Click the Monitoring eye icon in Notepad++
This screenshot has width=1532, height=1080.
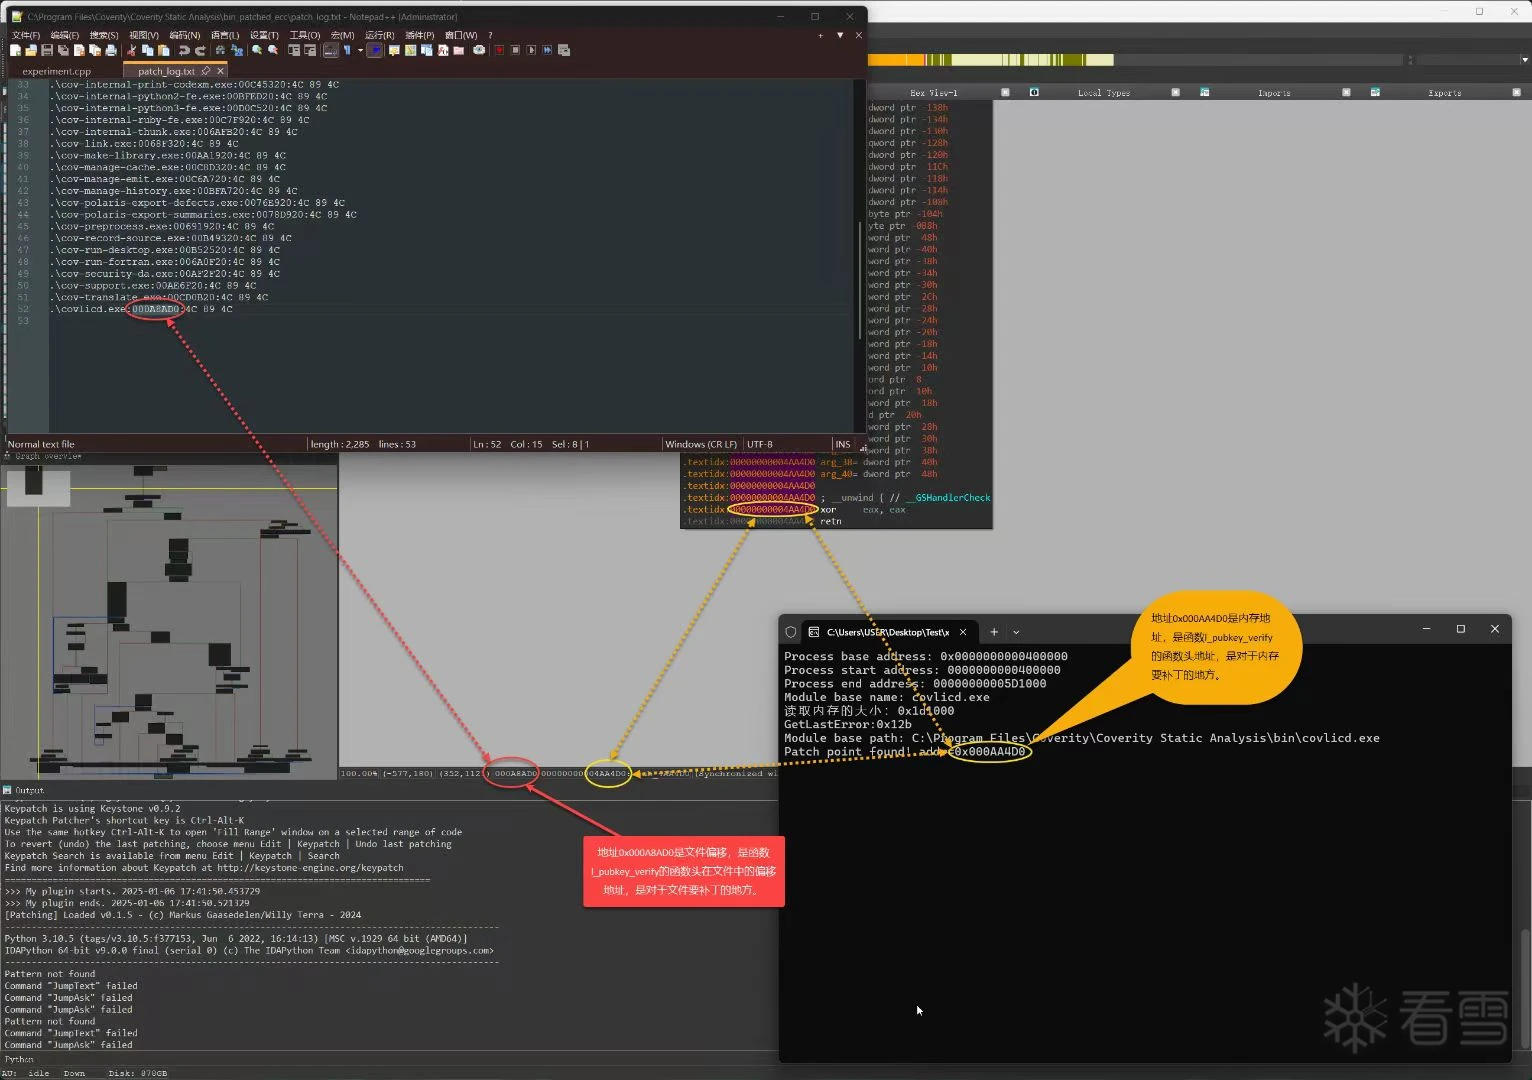pos(479,50)
